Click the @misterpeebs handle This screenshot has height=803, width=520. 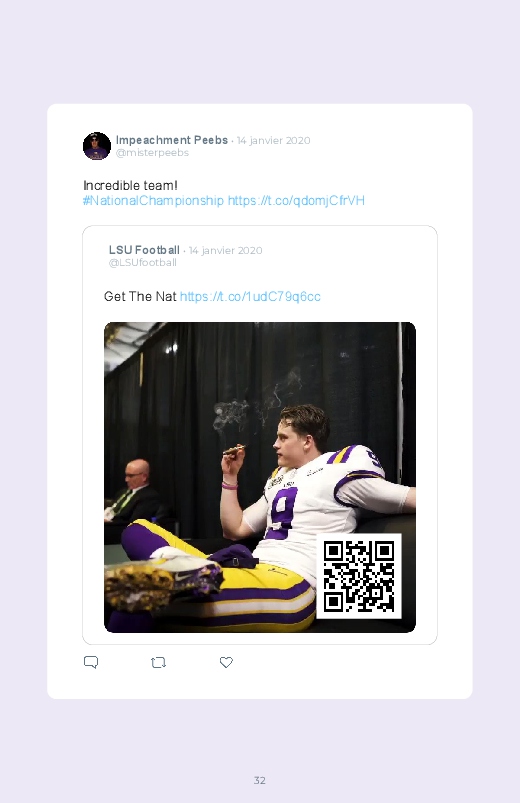tap(152, 153)
